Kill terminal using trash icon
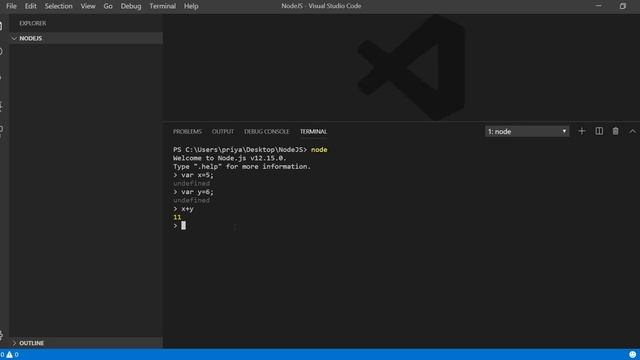640x360 pixels. point(616,131)
